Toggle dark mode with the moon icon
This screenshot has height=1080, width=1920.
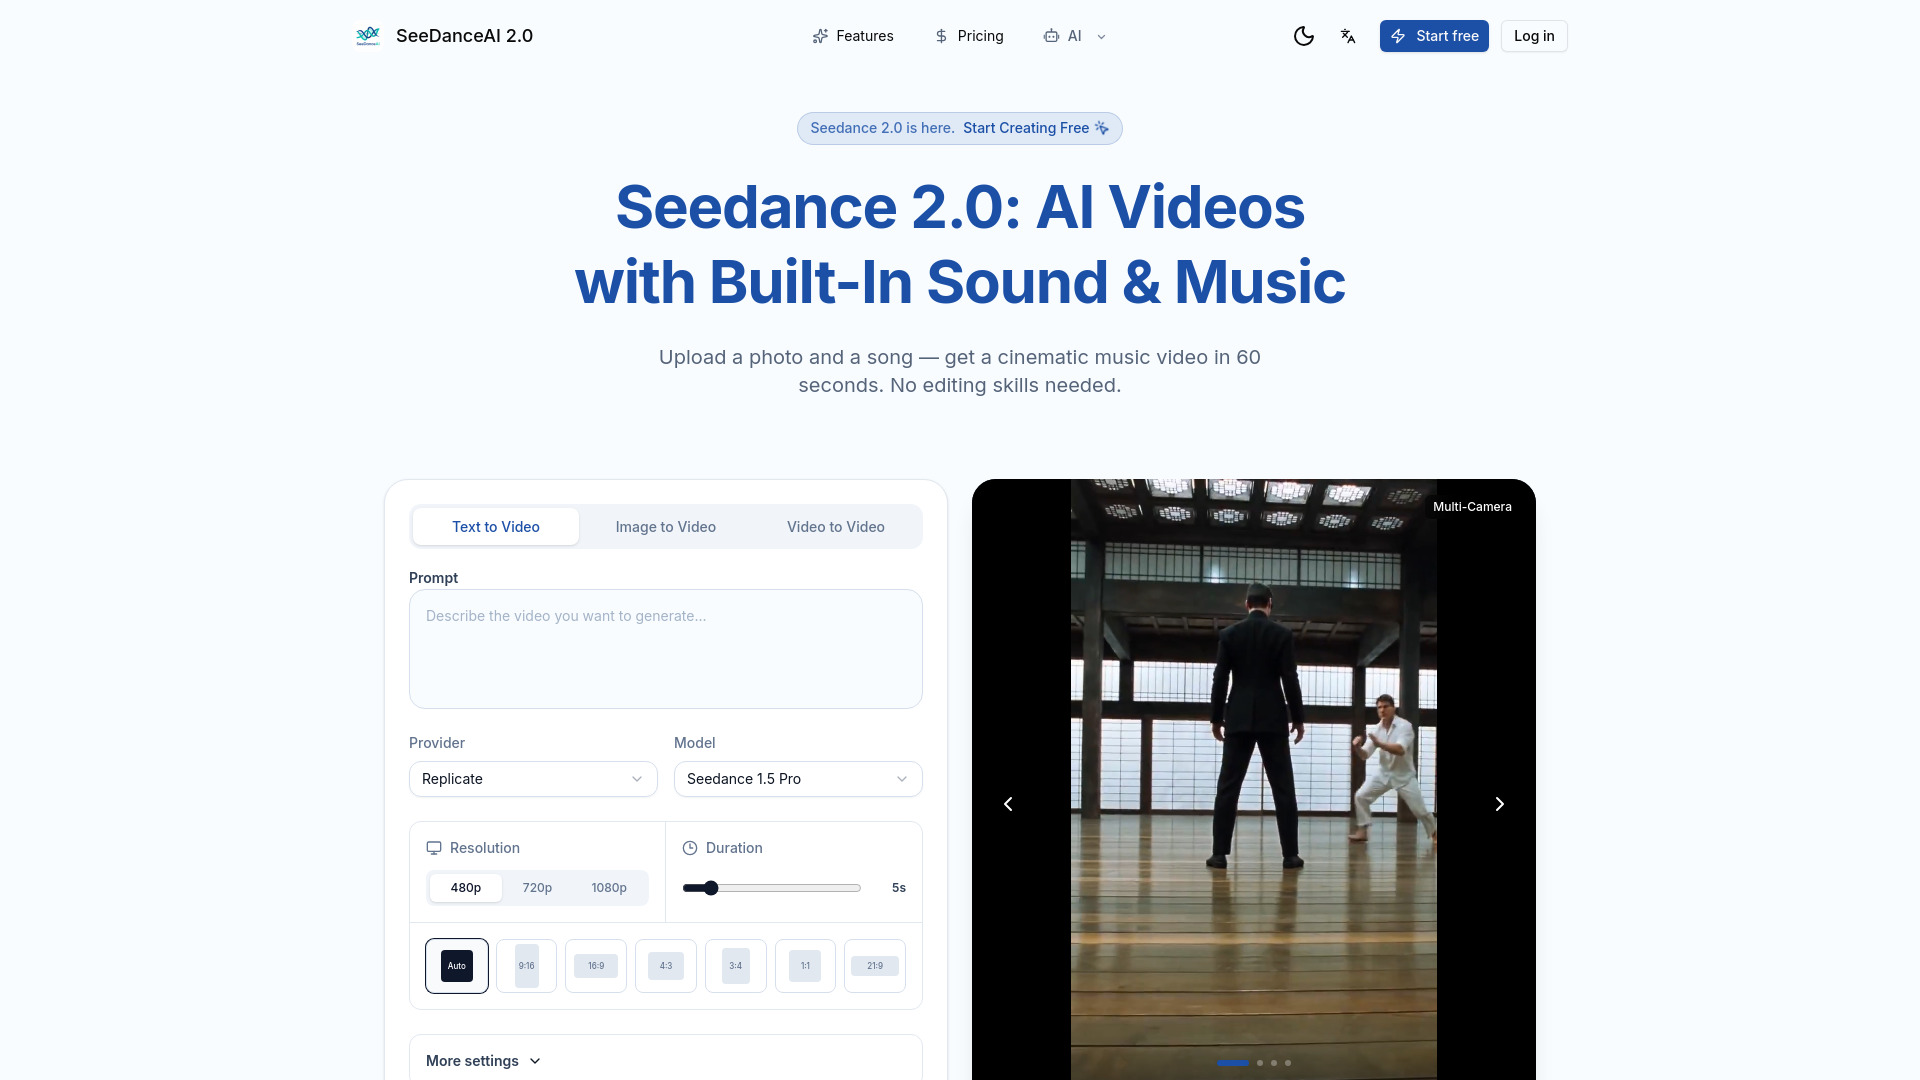[1304, 36]
